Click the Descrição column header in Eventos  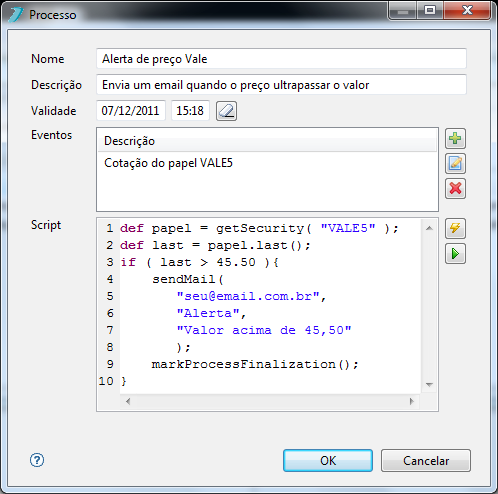pyautogui.click(x=267, y=141)
